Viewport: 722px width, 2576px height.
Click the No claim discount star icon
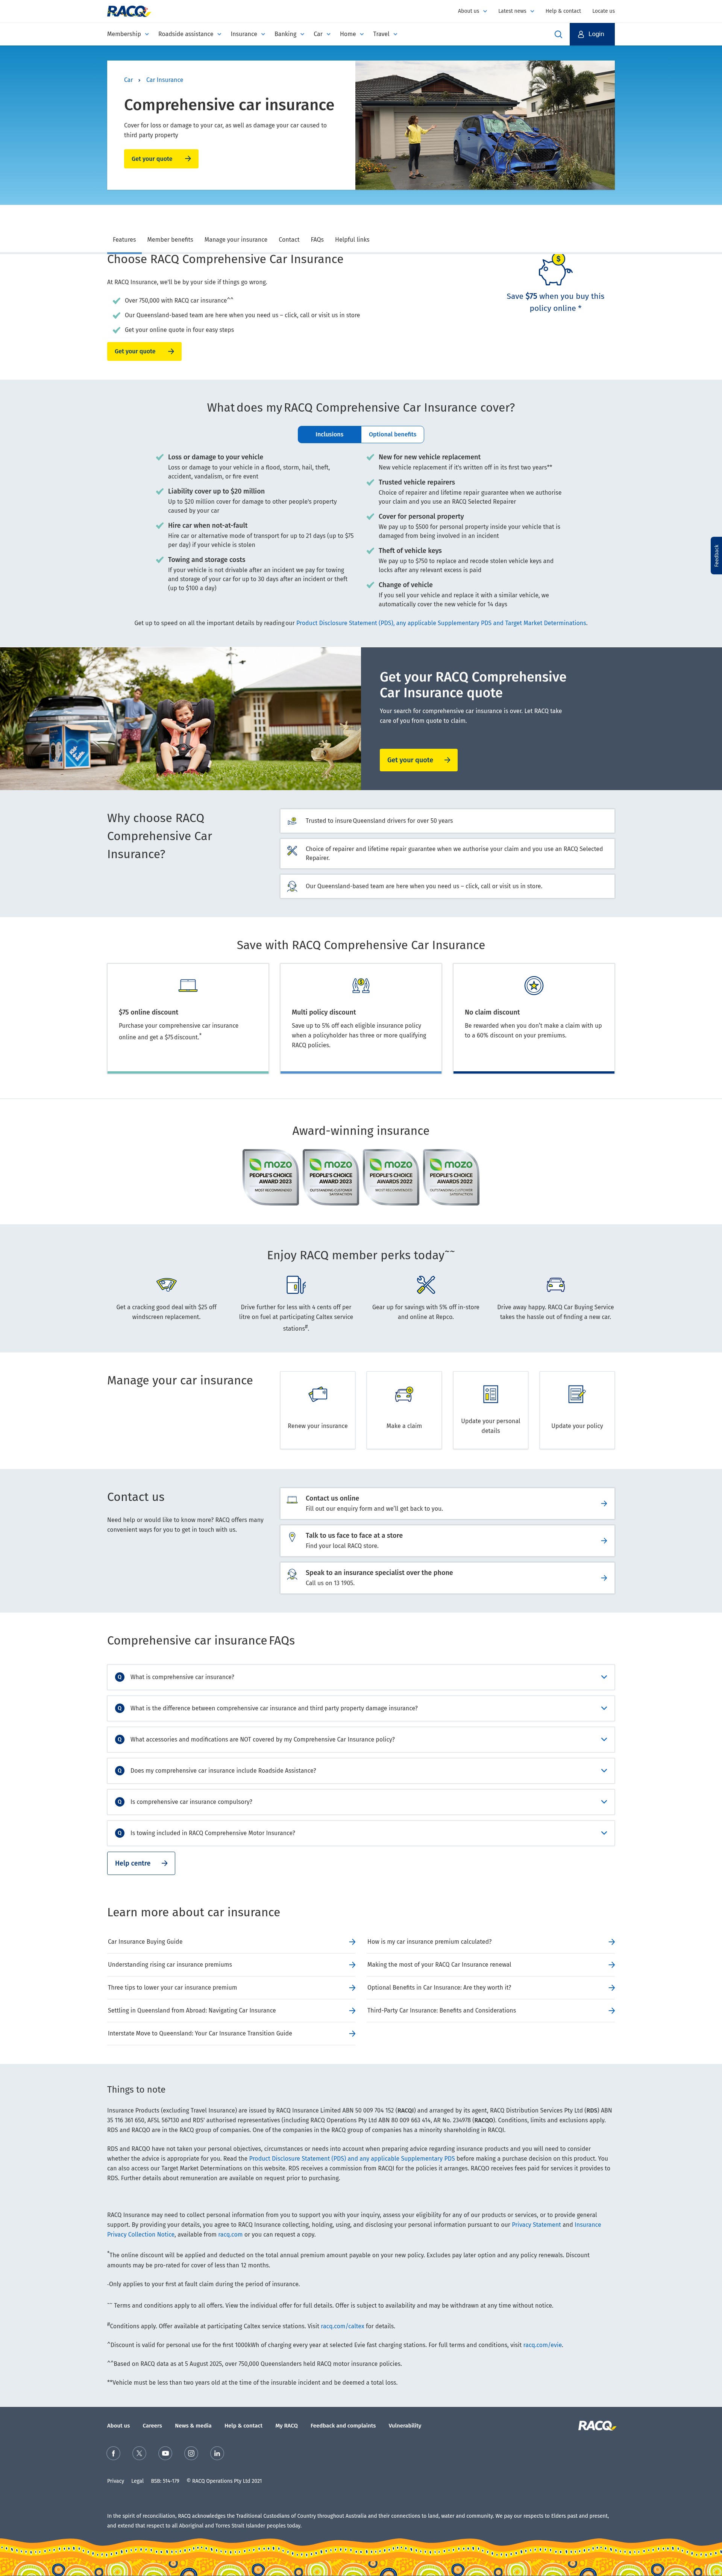pos(534,985)
